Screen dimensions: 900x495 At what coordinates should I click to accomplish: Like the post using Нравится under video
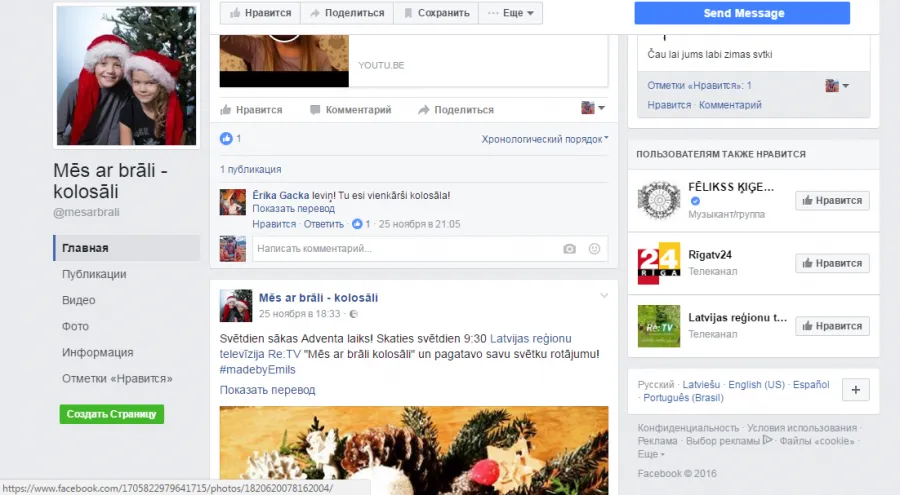[x=251, y=110]
